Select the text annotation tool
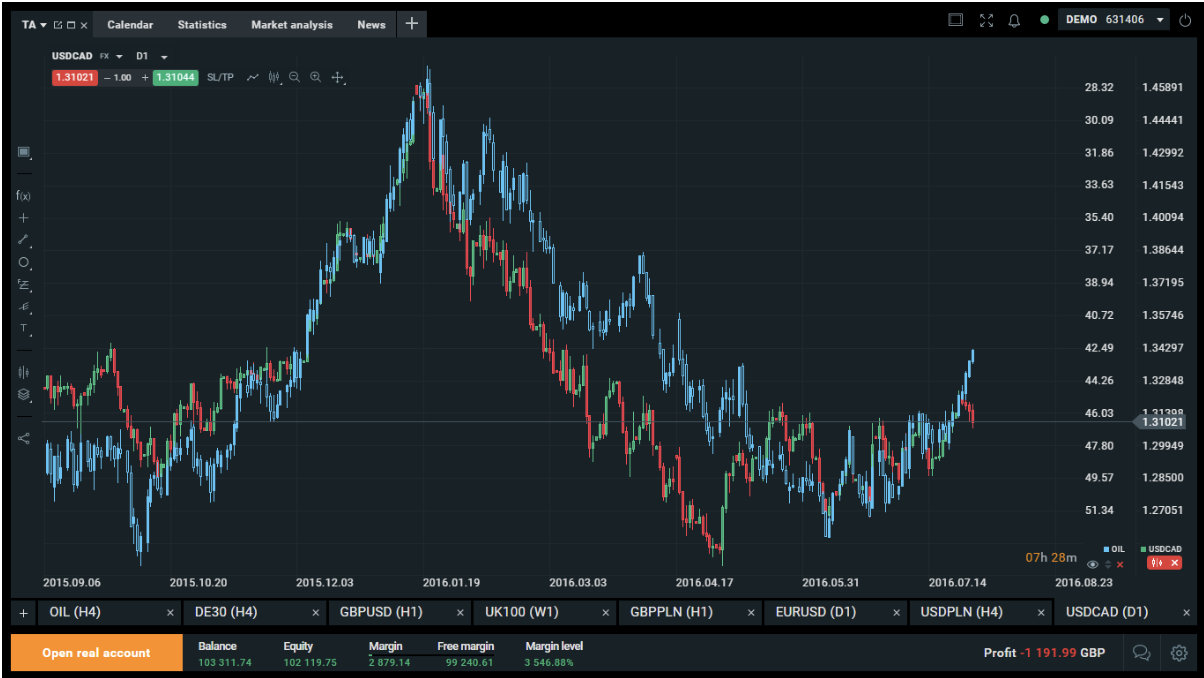 (x=23, y=328)
